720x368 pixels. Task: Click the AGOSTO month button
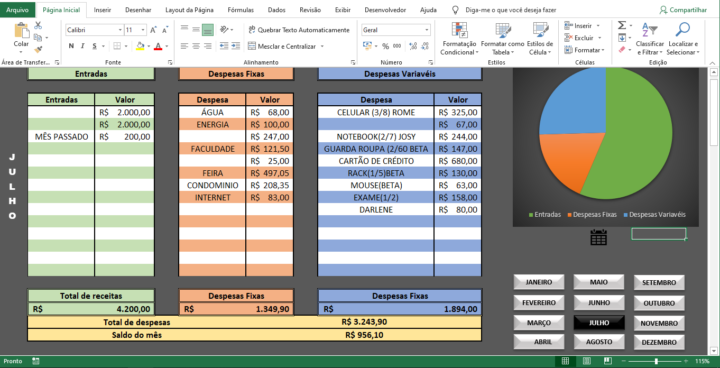(x=599, y=342)
